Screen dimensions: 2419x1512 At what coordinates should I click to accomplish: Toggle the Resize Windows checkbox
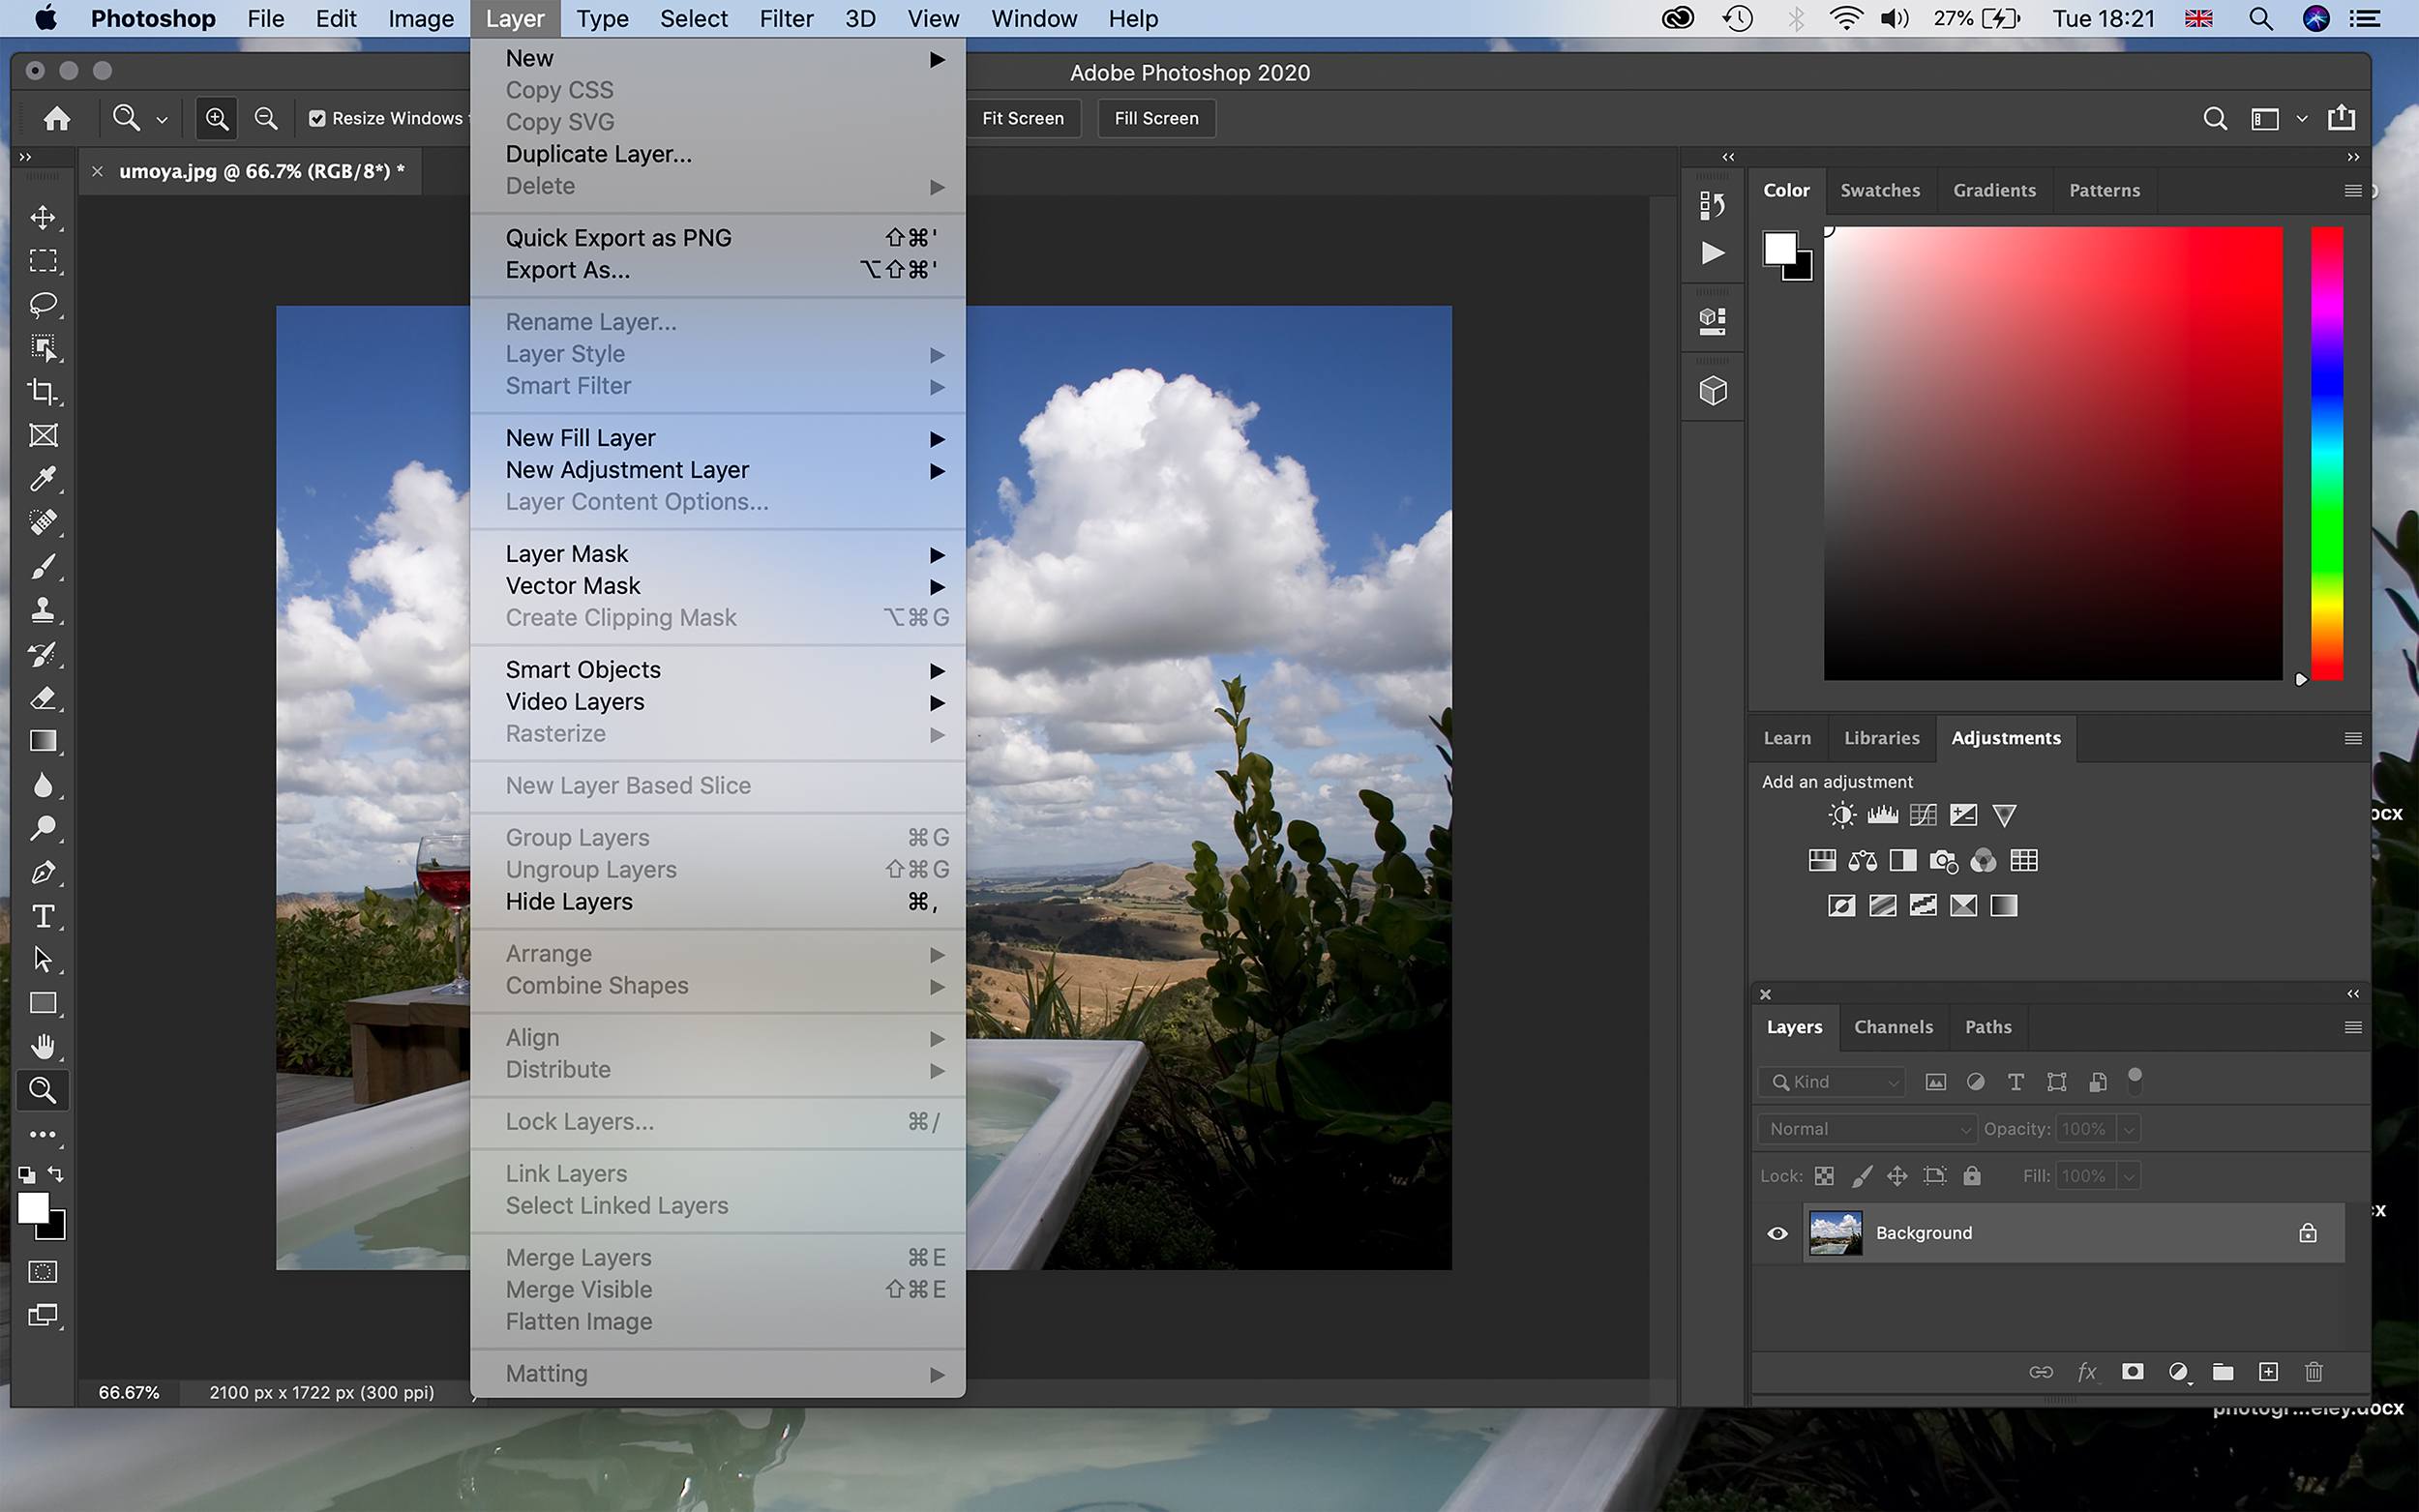tap(317, 119)
